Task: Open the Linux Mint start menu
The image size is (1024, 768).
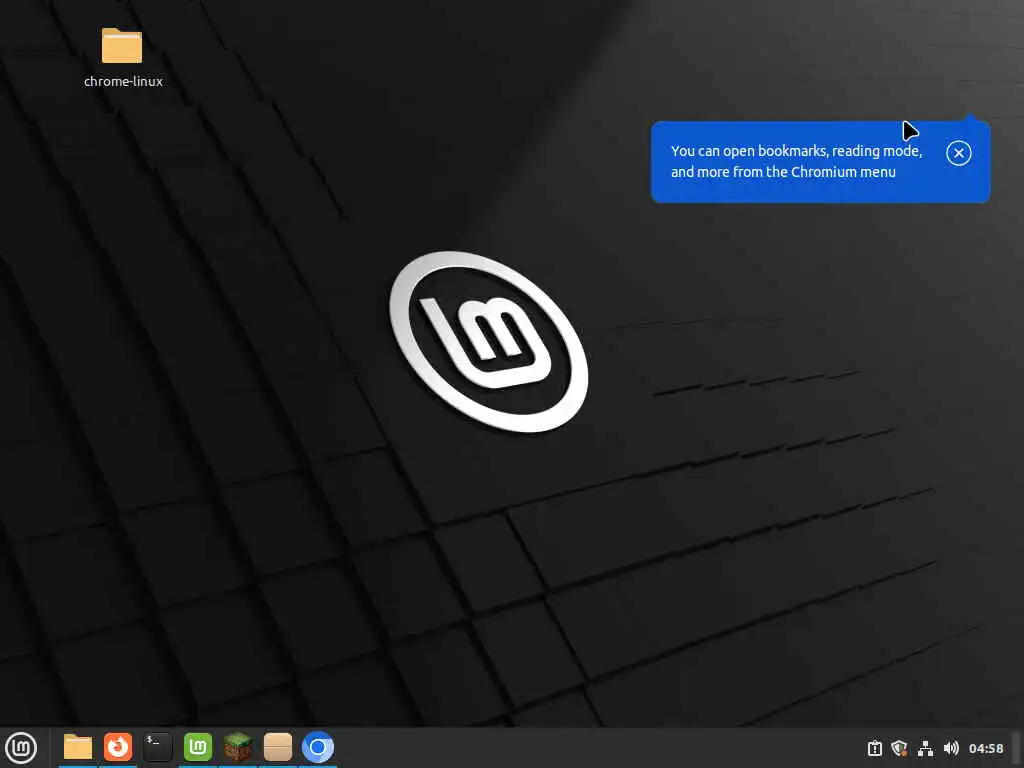Action: pos(21,748)
